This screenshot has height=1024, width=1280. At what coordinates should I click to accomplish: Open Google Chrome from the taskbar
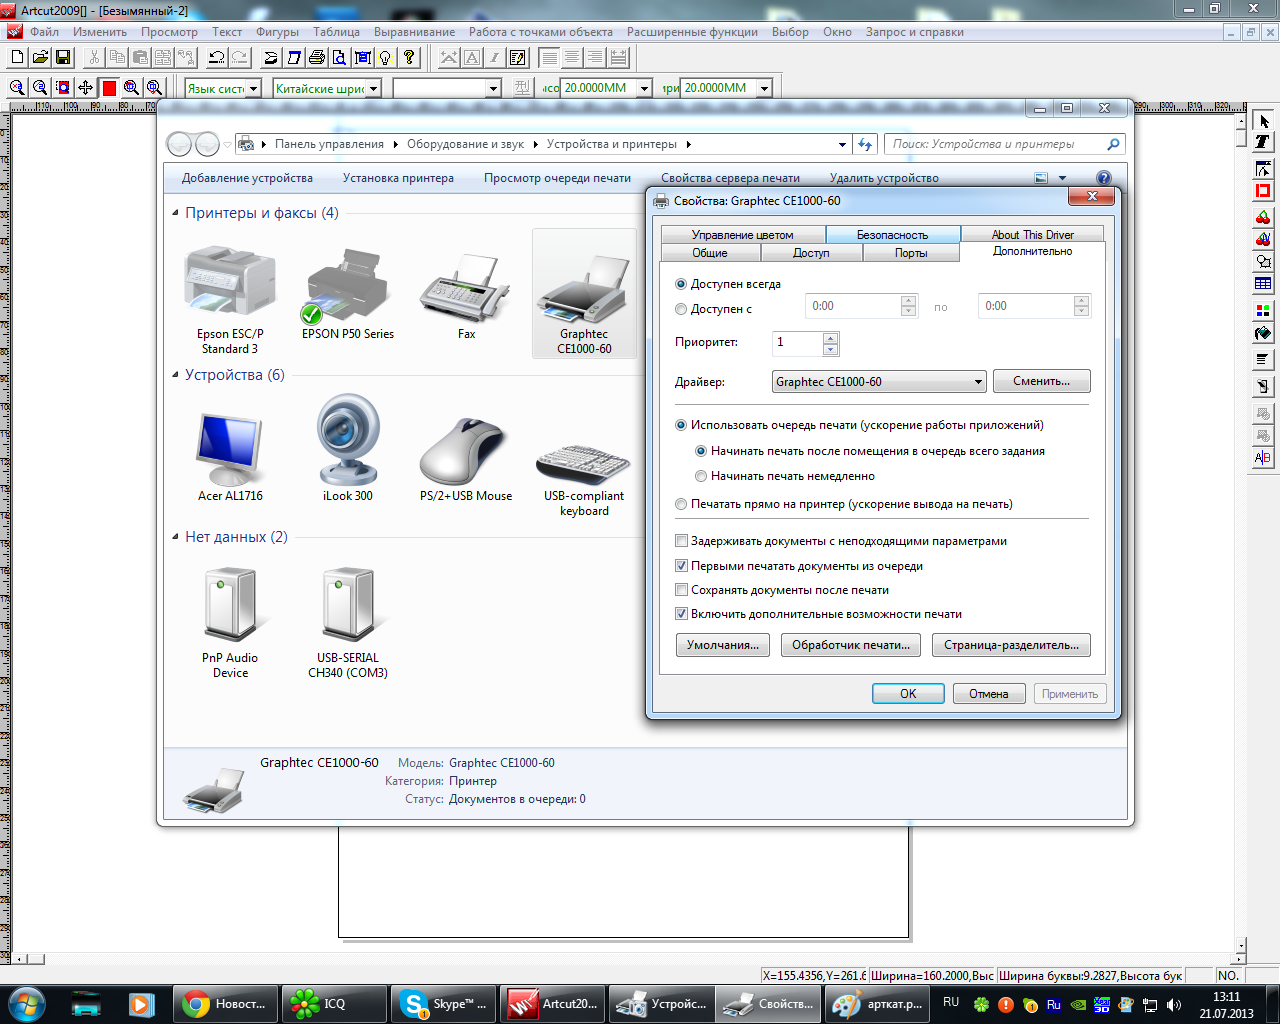[227, 1004]
